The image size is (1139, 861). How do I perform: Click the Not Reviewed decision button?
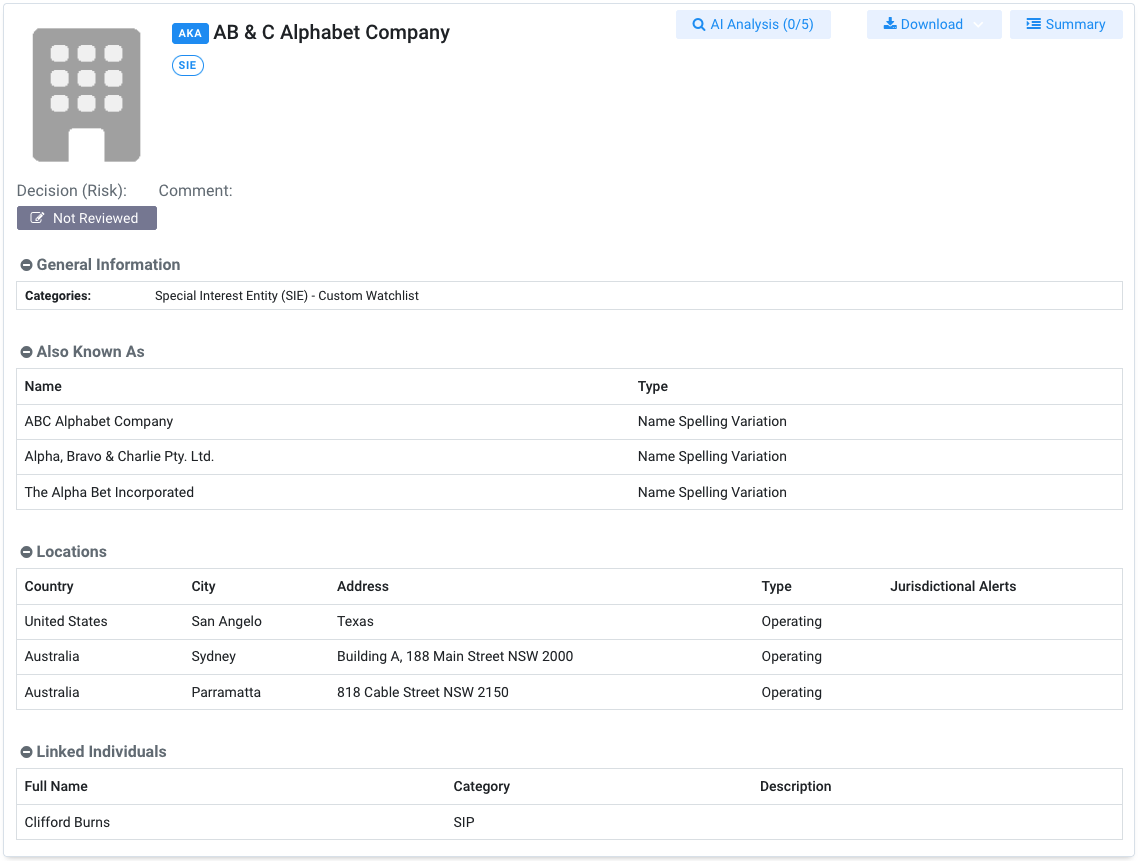[86, 218]
